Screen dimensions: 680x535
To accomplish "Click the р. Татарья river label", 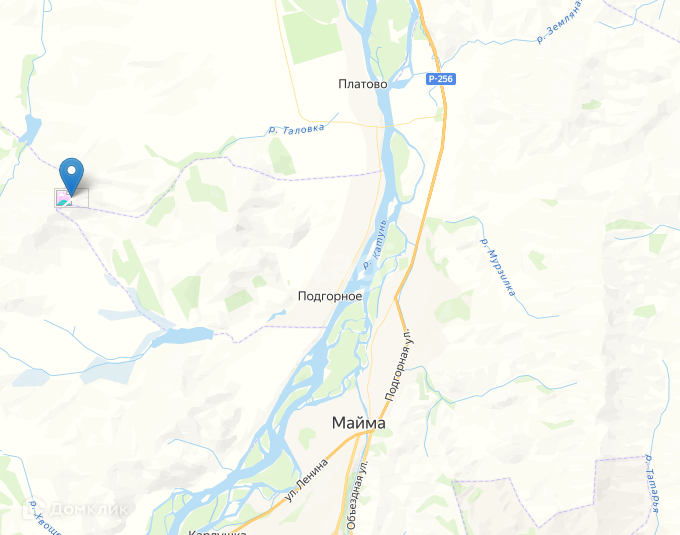I will [x=653, y=483].
